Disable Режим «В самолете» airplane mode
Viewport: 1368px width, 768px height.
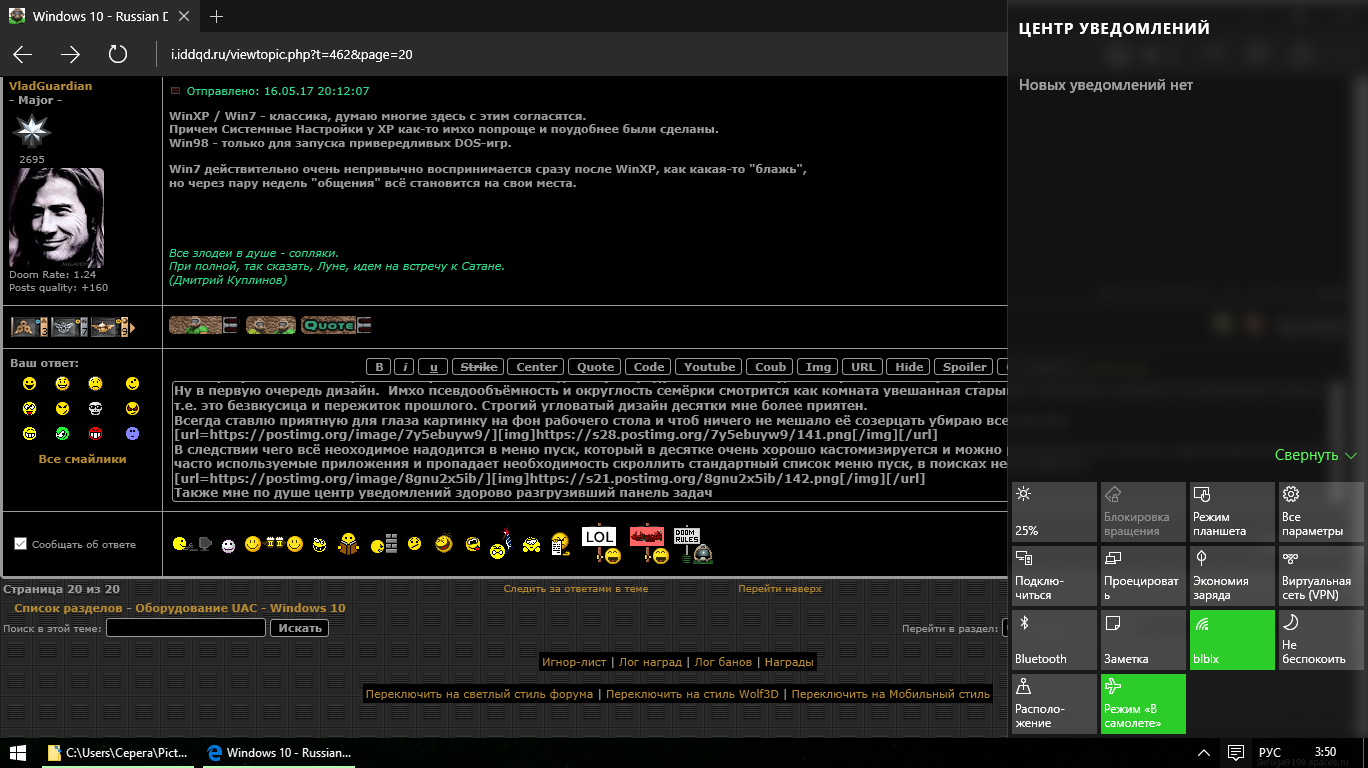[1143, 703]
